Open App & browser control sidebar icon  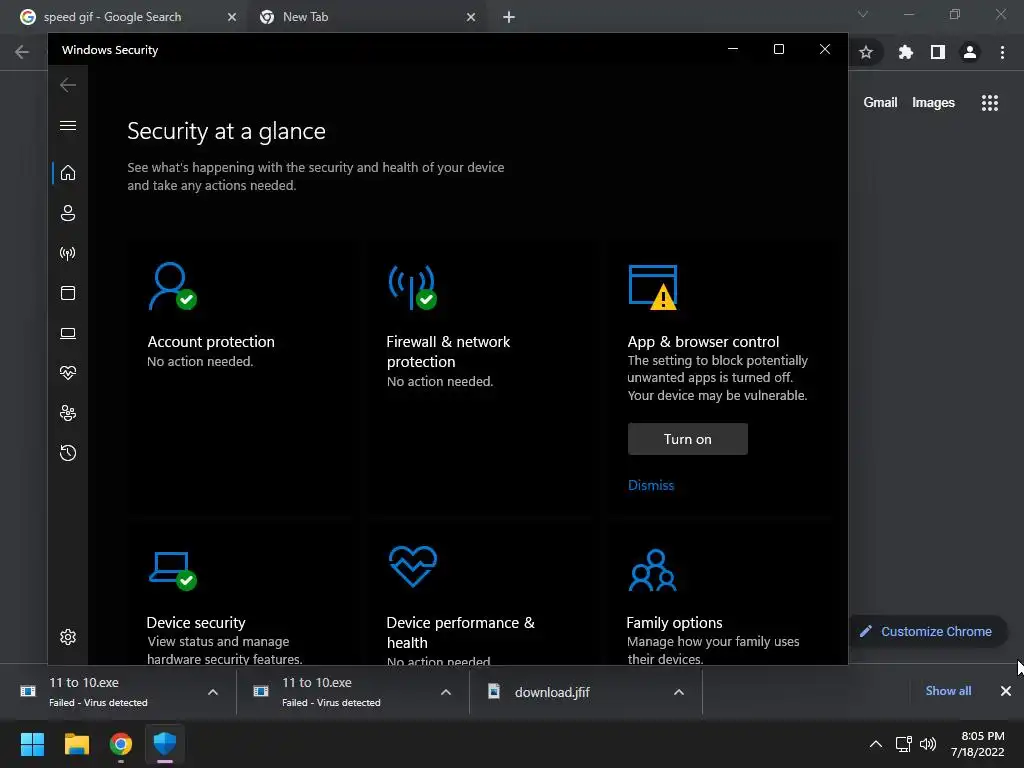(68, 293)
